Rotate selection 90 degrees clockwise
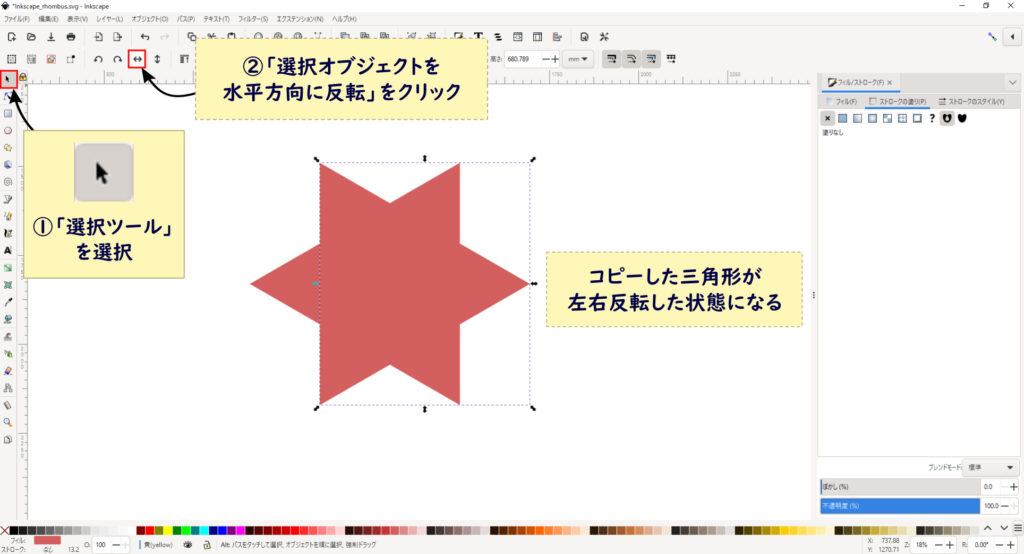The width and height of the screenshot is (1024, 554). [x=118, y=59]
